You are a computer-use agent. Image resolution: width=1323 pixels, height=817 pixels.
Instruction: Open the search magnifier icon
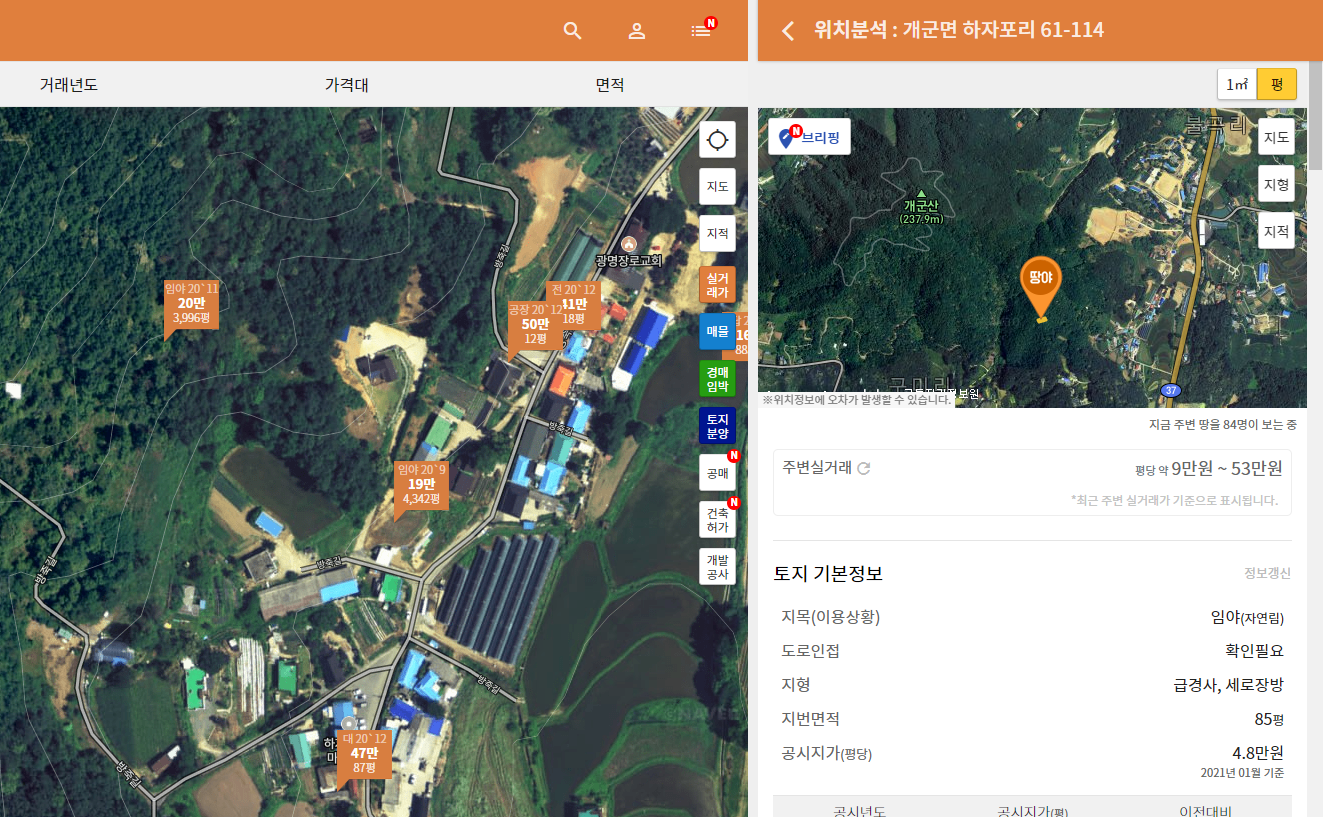(x=572, y=30)
